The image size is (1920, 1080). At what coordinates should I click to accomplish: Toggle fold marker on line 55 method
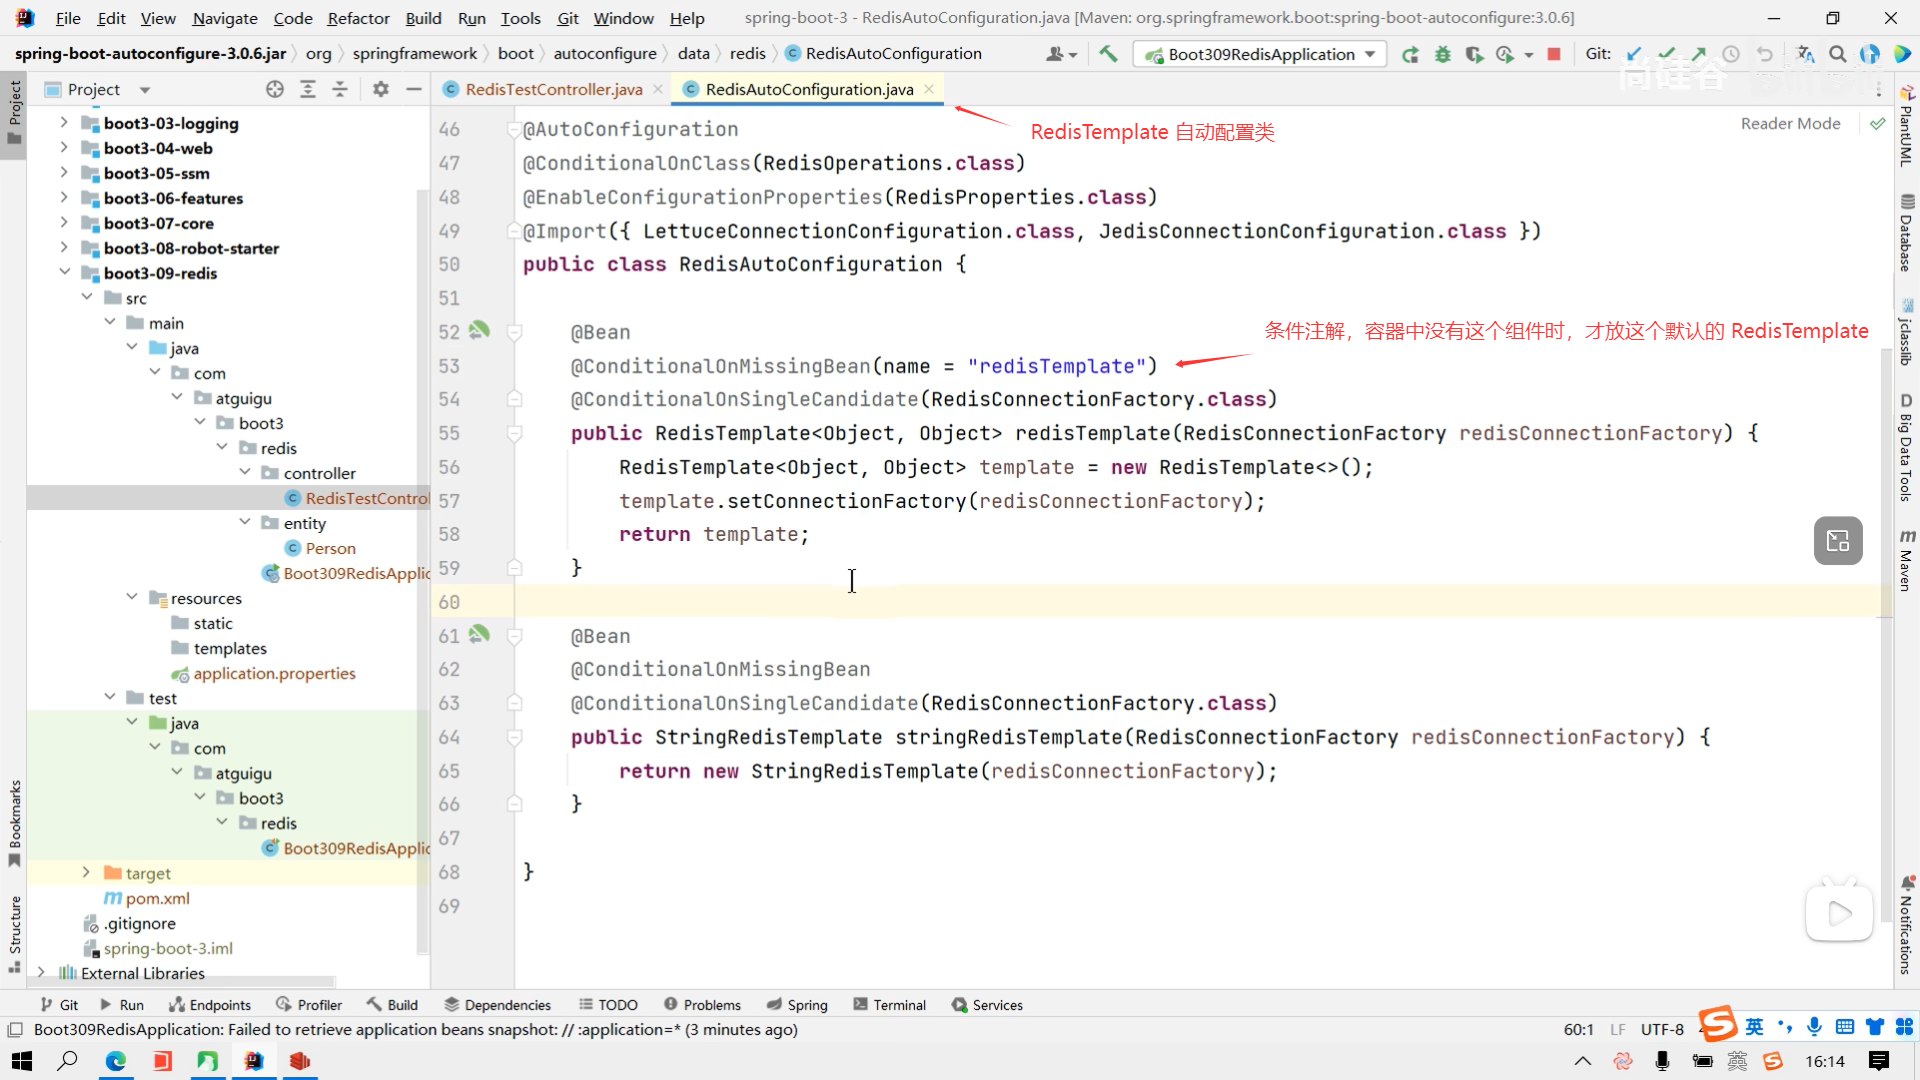tap(514, 433)
